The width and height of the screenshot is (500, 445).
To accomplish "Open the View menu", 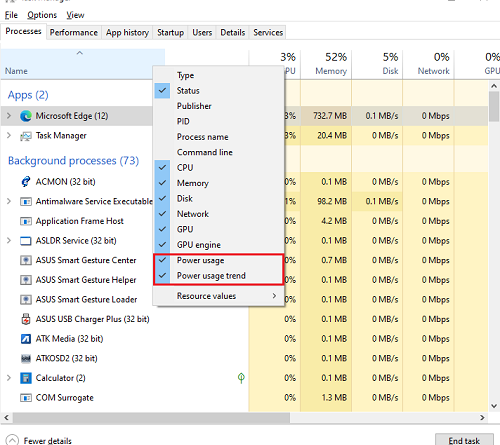I will tap(75, 15).
